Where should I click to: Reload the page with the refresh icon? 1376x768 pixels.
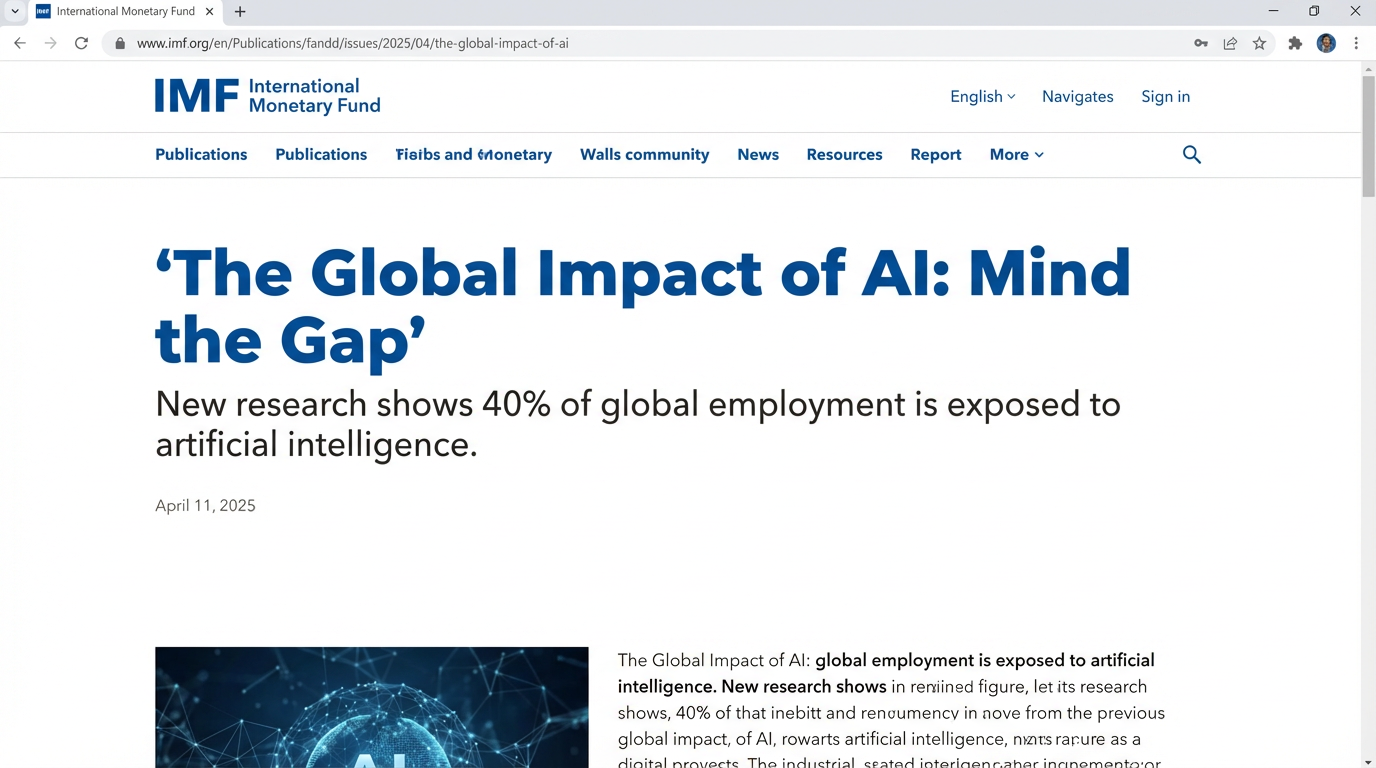pyautogui.click(x=81, y=43)
